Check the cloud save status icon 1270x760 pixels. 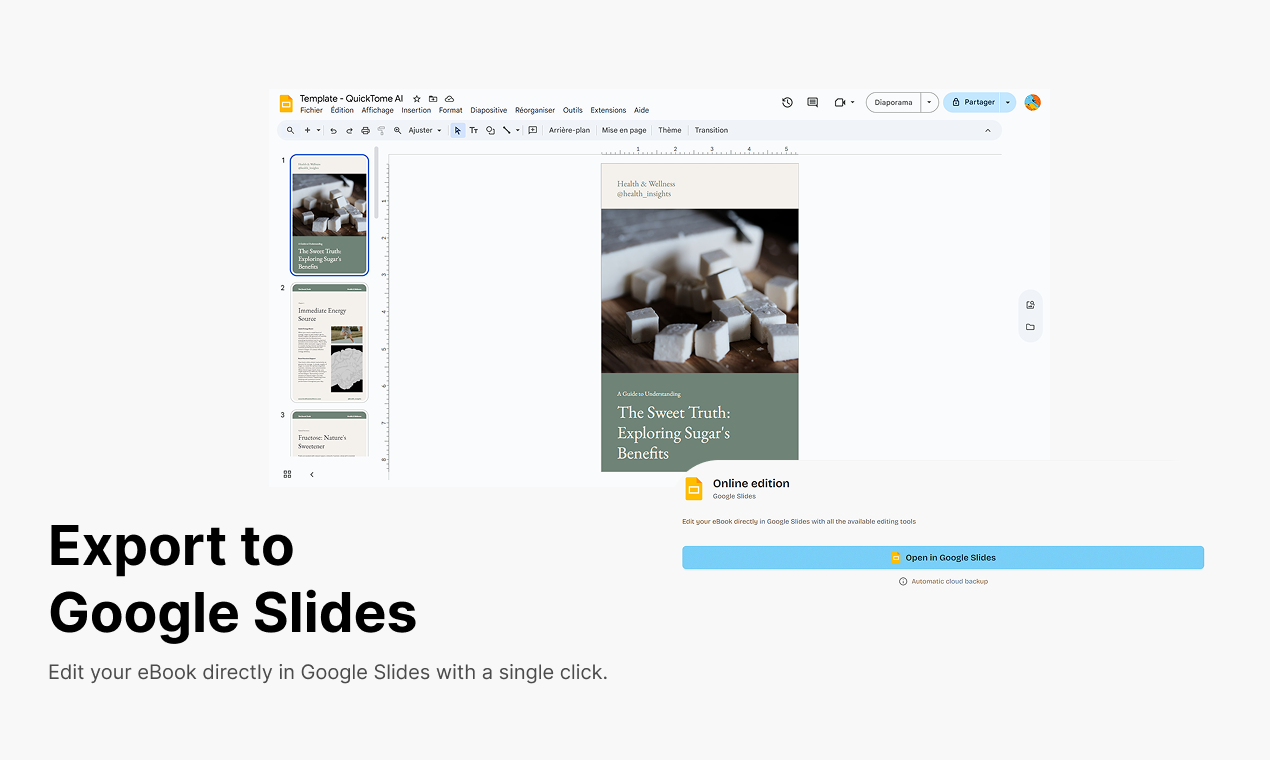pyautogui.click(x=449, y=99)
